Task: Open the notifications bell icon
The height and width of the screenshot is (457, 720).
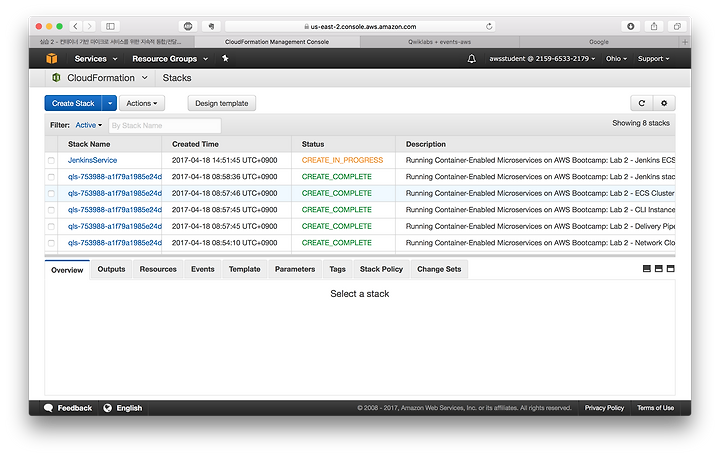Action: click(471, 59)
